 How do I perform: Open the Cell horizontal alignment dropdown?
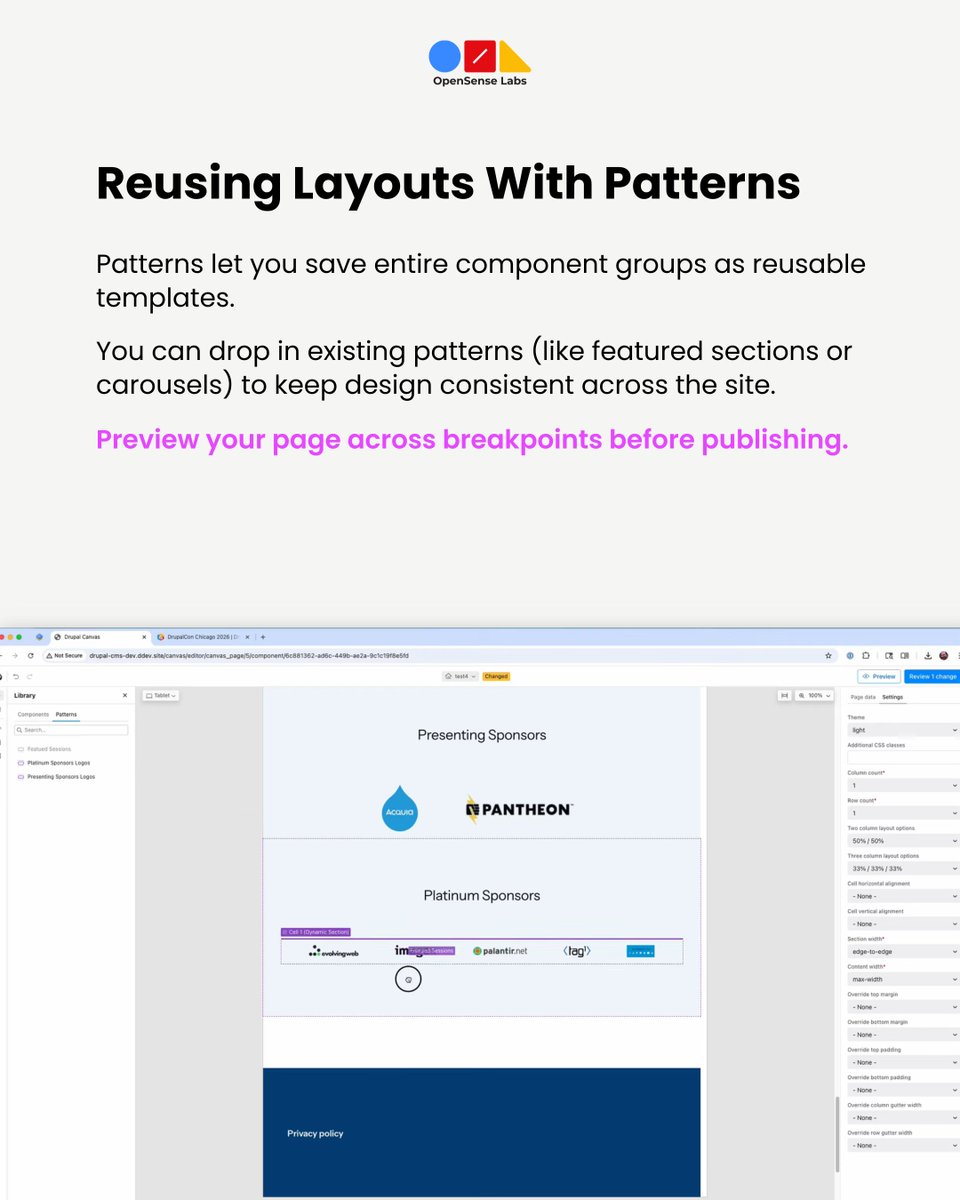coord(903,896)
